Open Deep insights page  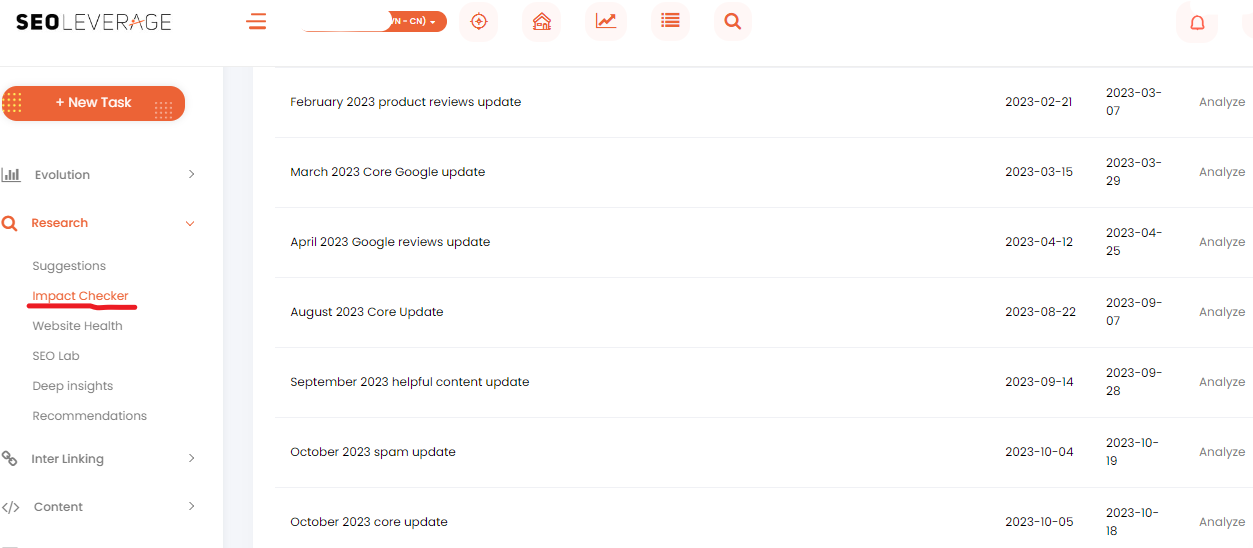click(x=73, y=386)
